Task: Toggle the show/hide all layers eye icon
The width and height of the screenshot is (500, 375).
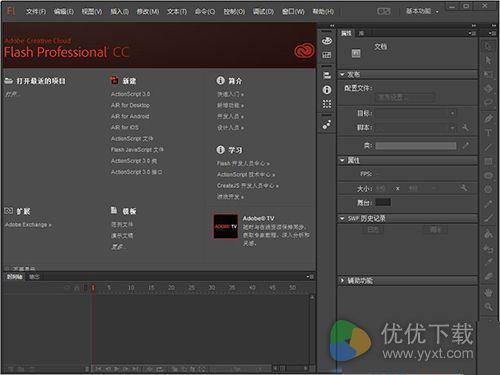Action: pyautogui.click(x=67, y=287)
